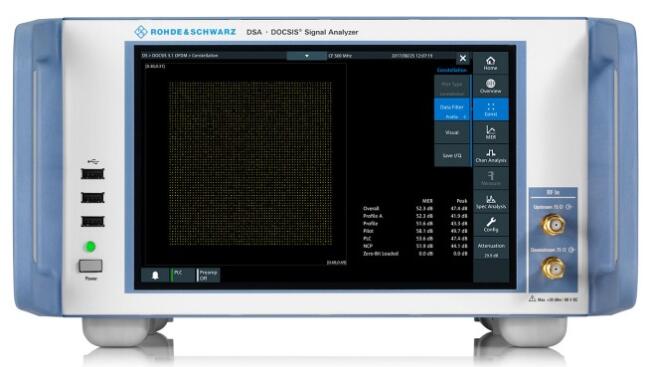650x367 pixels.
Task: Select the Pilot MER row
Action: [x=415, y=231]
